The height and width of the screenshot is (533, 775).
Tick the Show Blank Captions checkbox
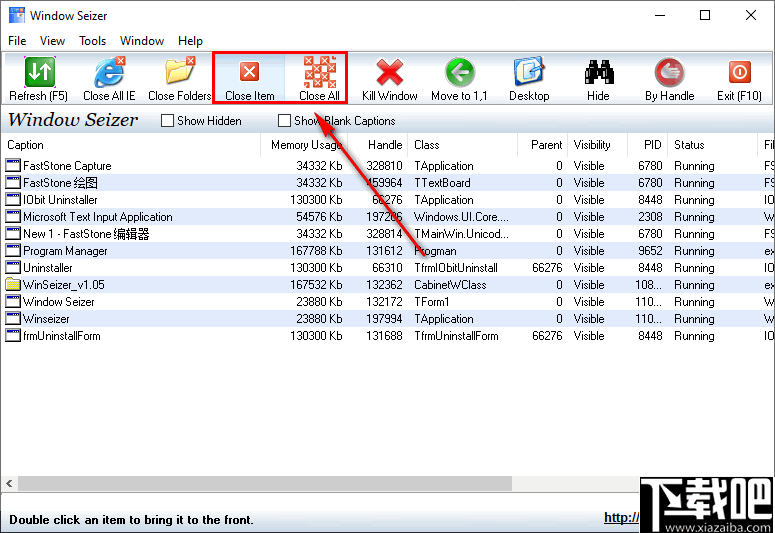pos(284,121)
